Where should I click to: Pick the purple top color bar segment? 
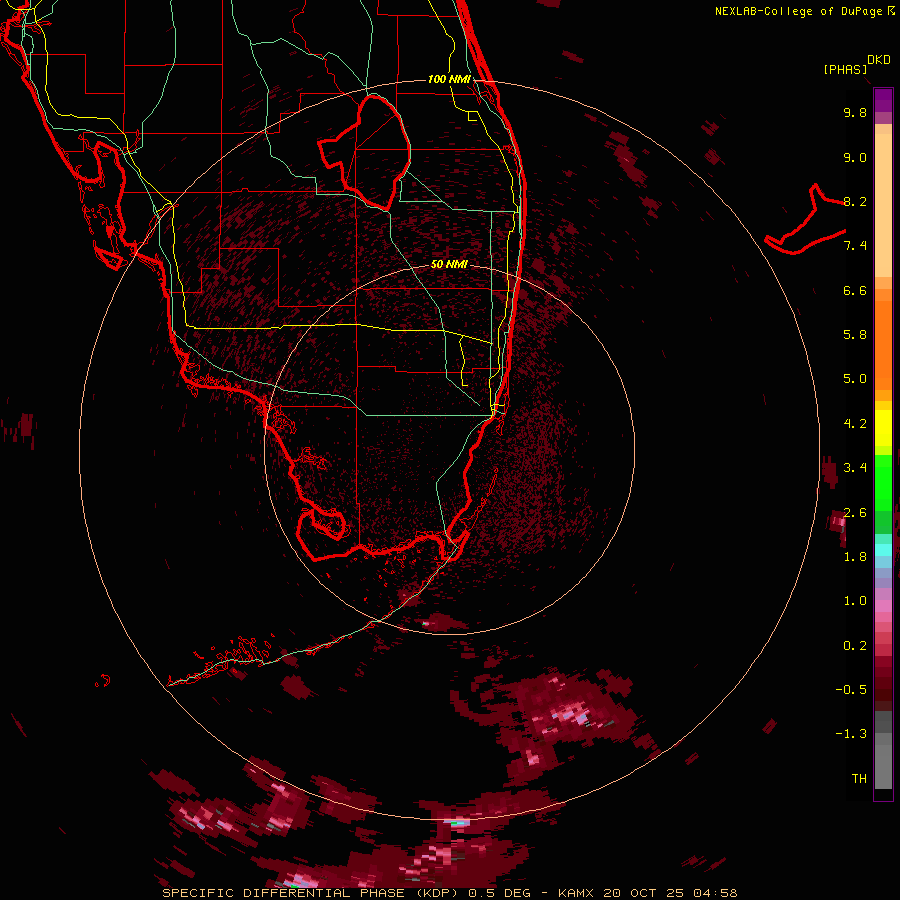point(883,100)
